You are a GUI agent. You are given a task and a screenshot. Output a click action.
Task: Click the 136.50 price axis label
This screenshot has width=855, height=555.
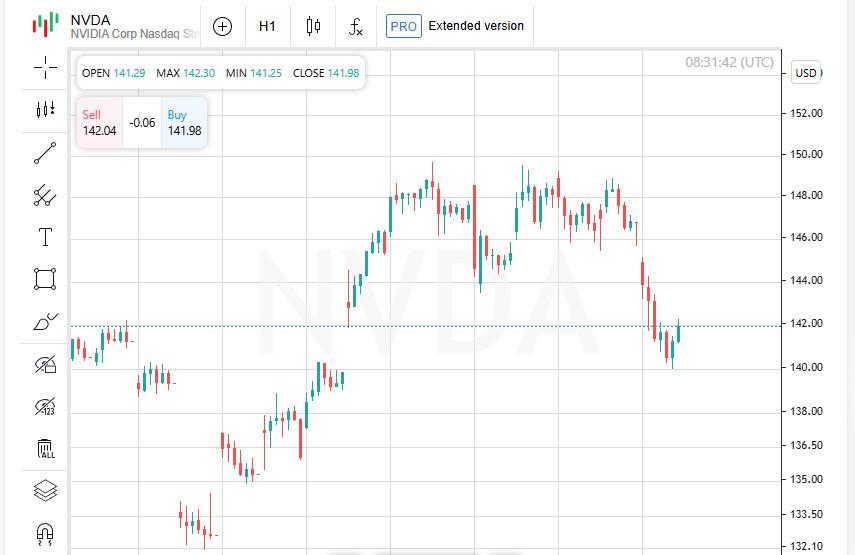coord(806,445)
